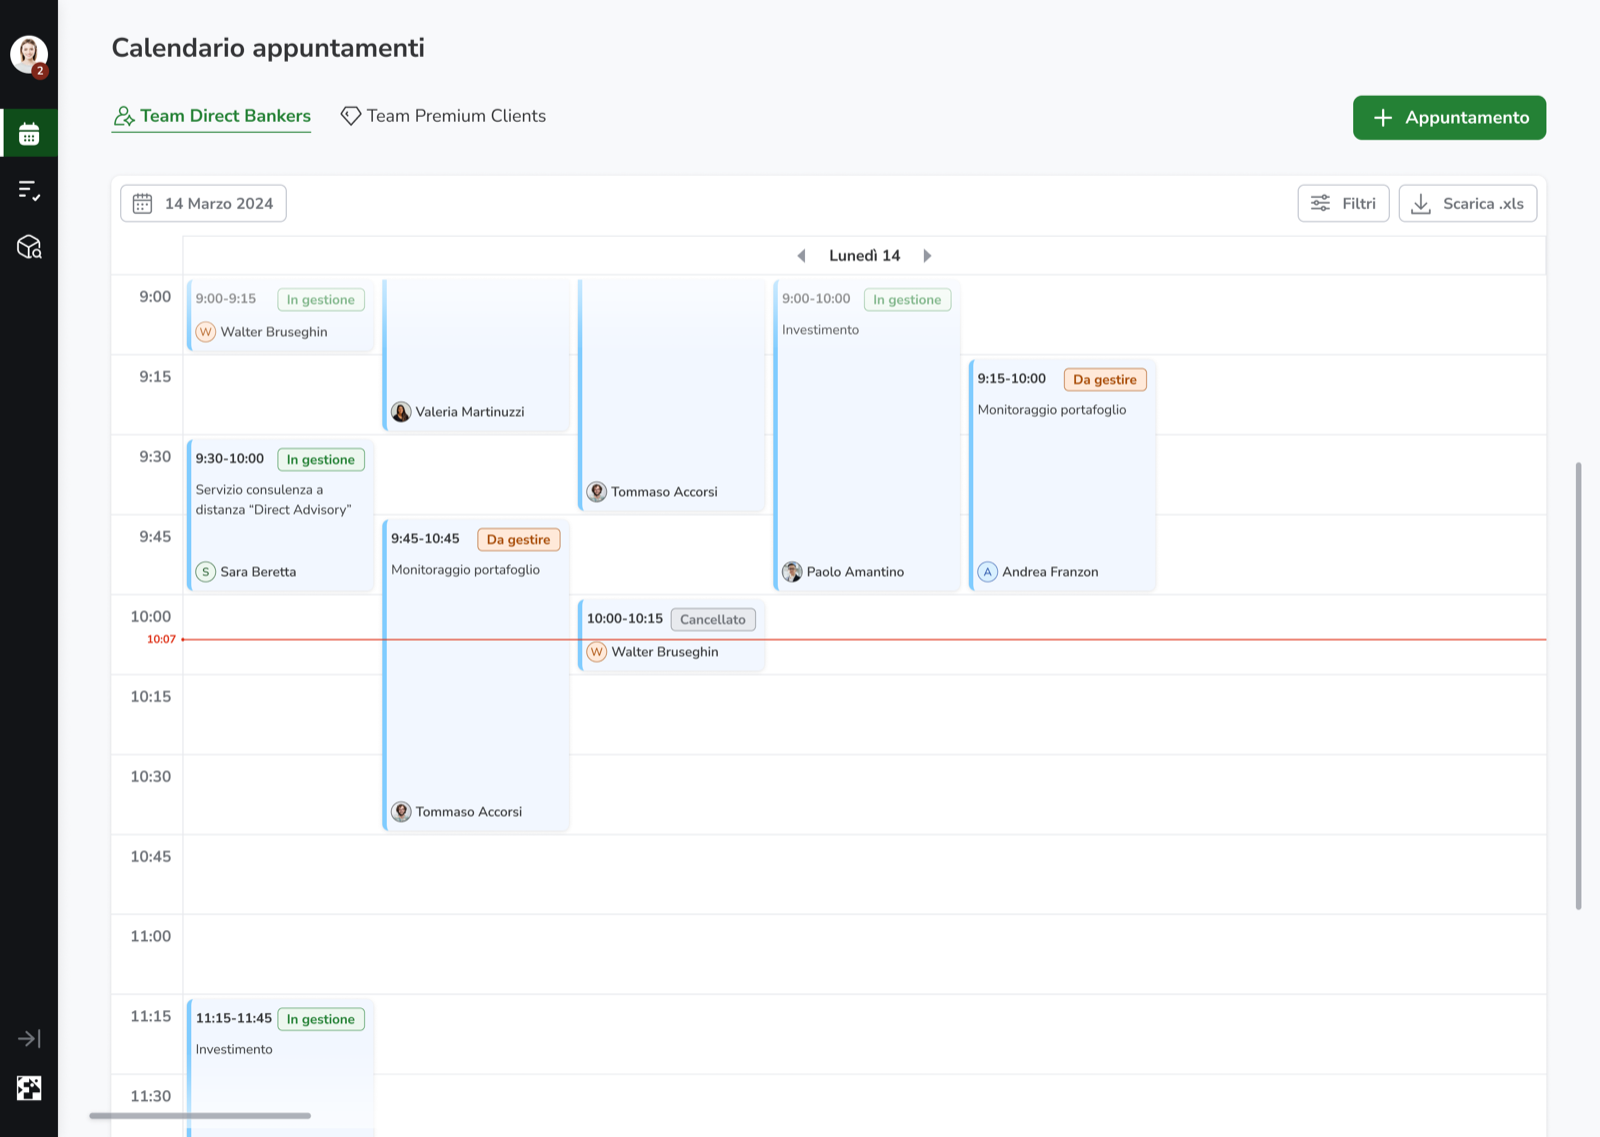Go to previous day arrow
The image size is (1600, 1137).
coord(801,256)
